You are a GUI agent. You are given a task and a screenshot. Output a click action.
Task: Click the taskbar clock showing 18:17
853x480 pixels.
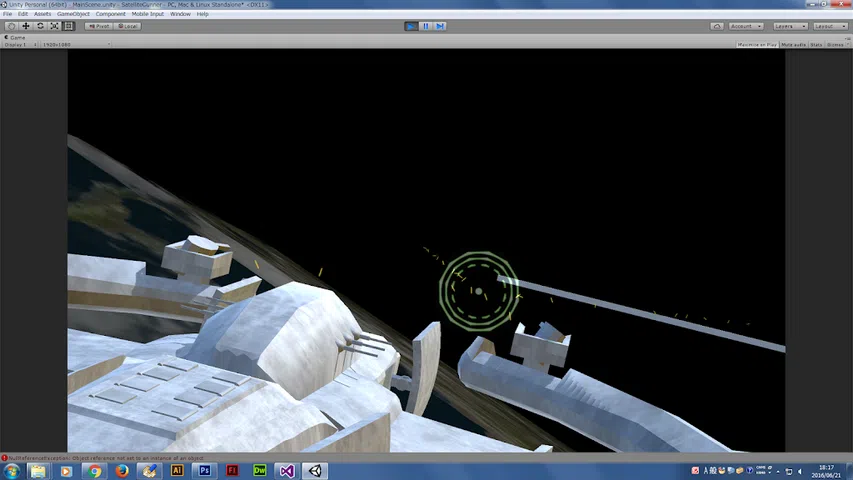[x=826, y=471]
